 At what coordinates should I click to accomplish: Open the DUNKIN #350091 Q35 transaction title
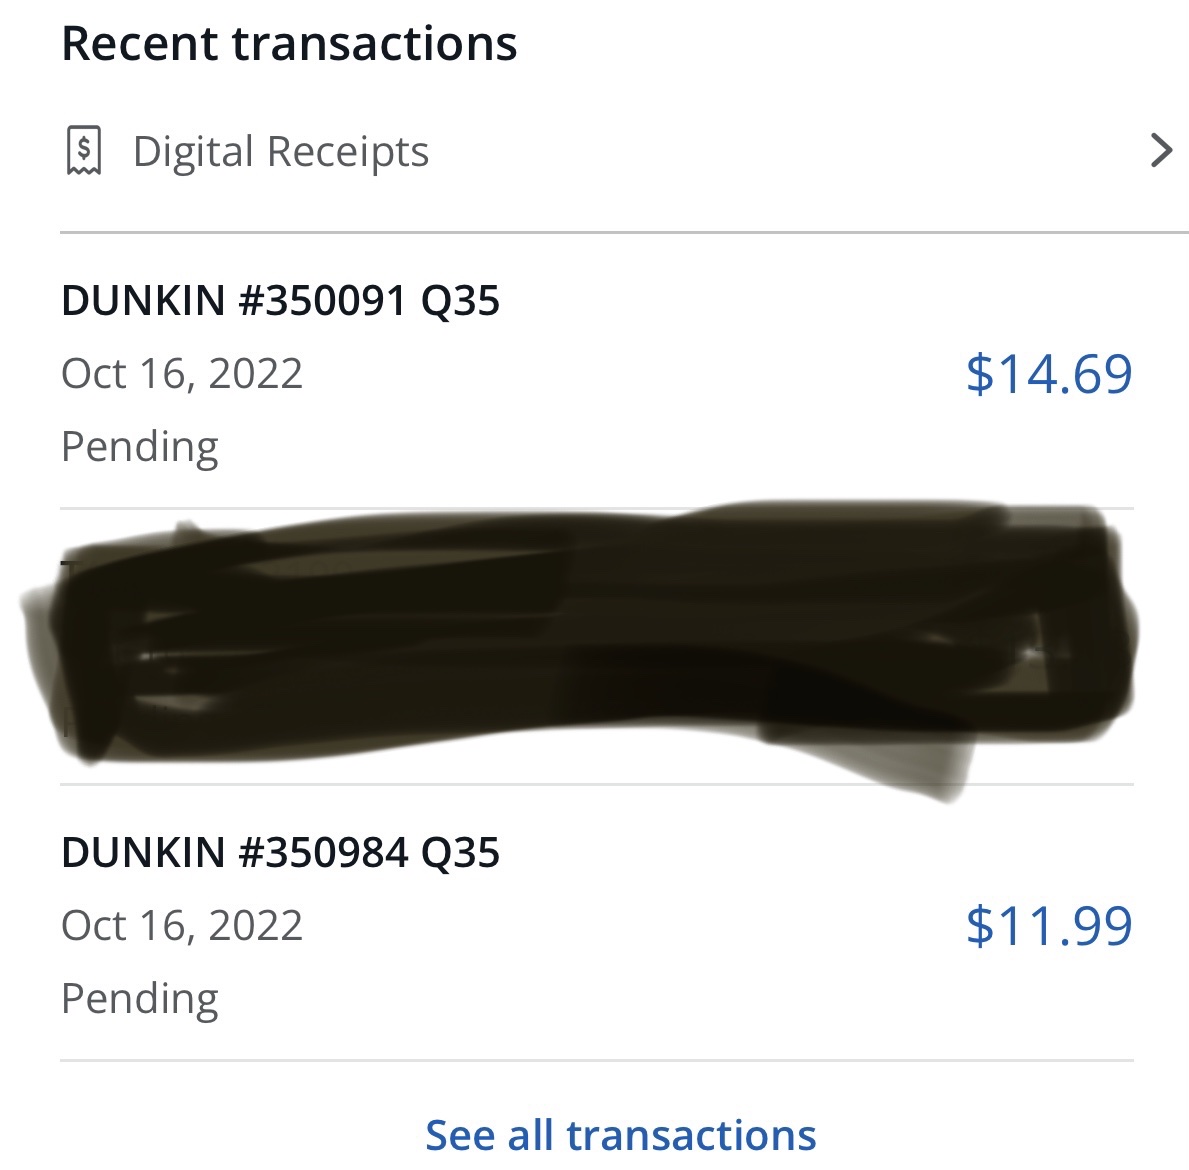280,301
